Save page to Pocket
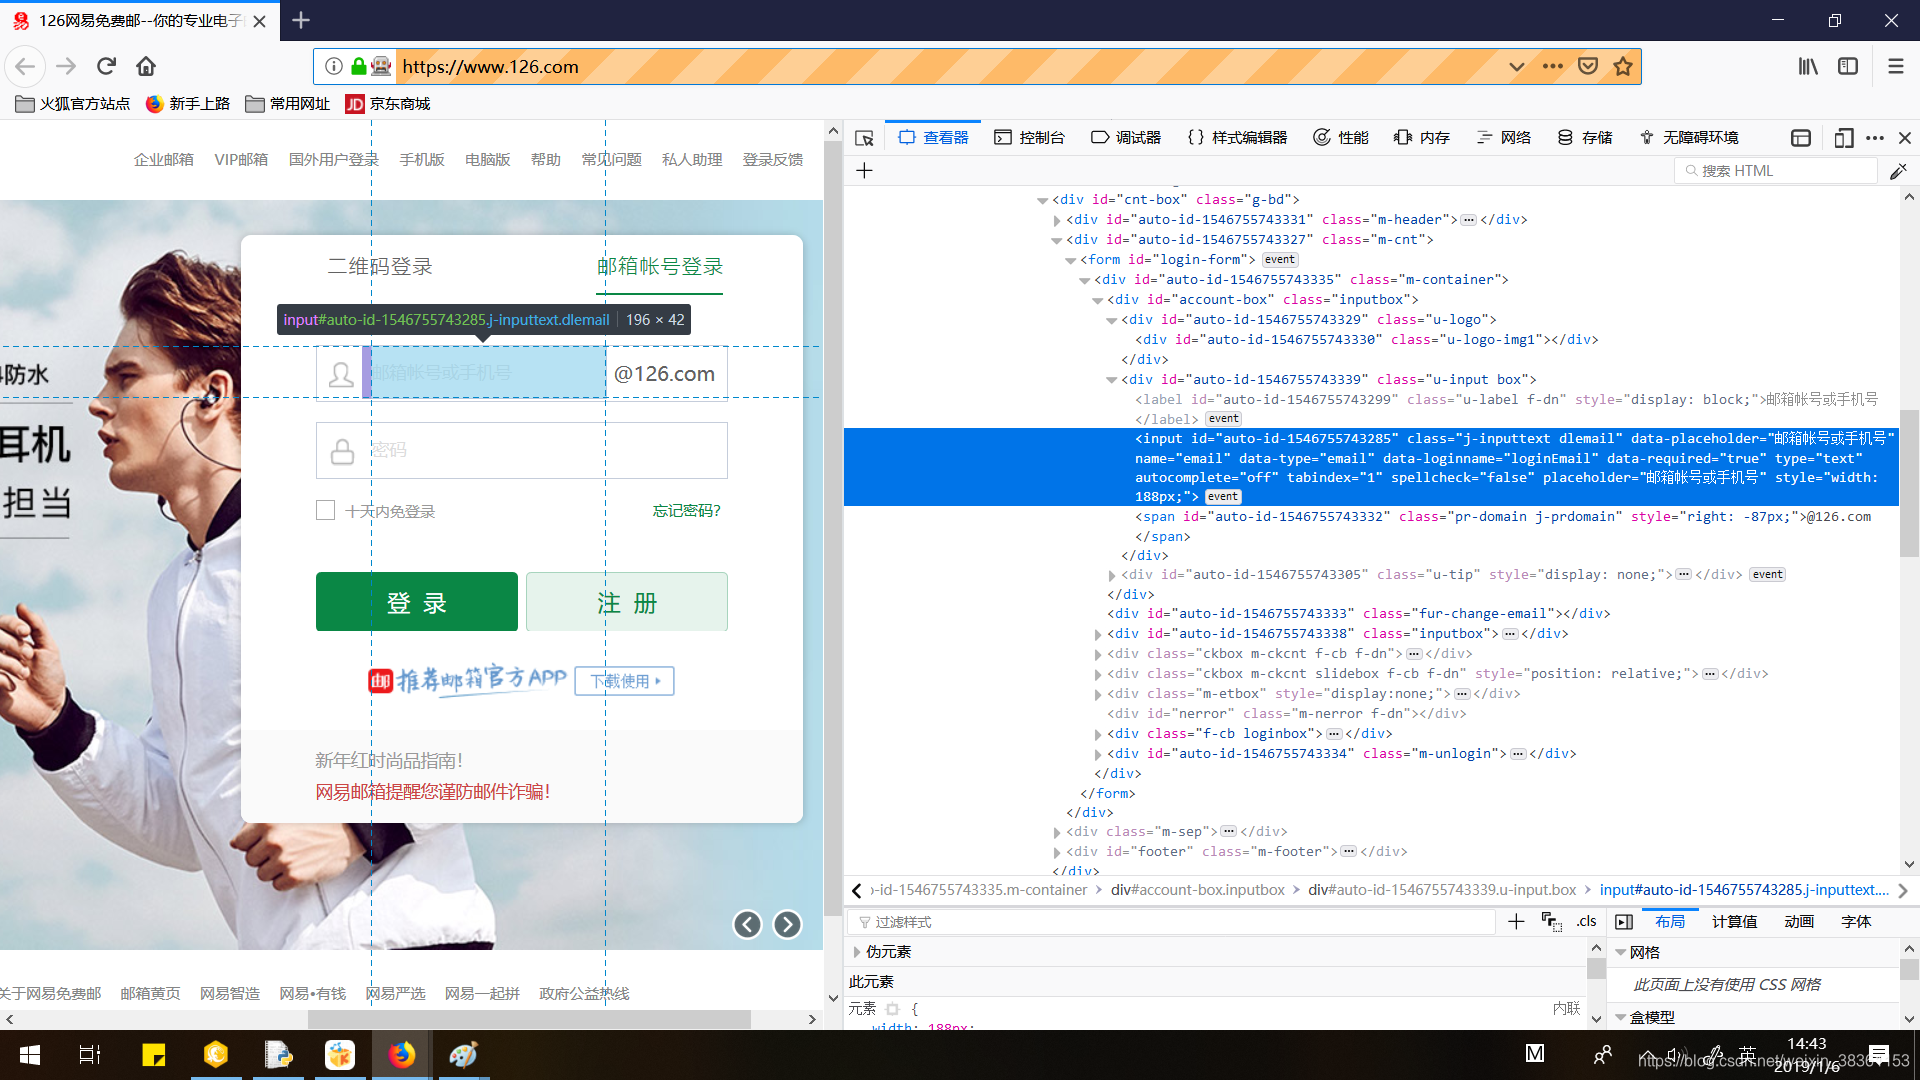 pos(1588,66)
